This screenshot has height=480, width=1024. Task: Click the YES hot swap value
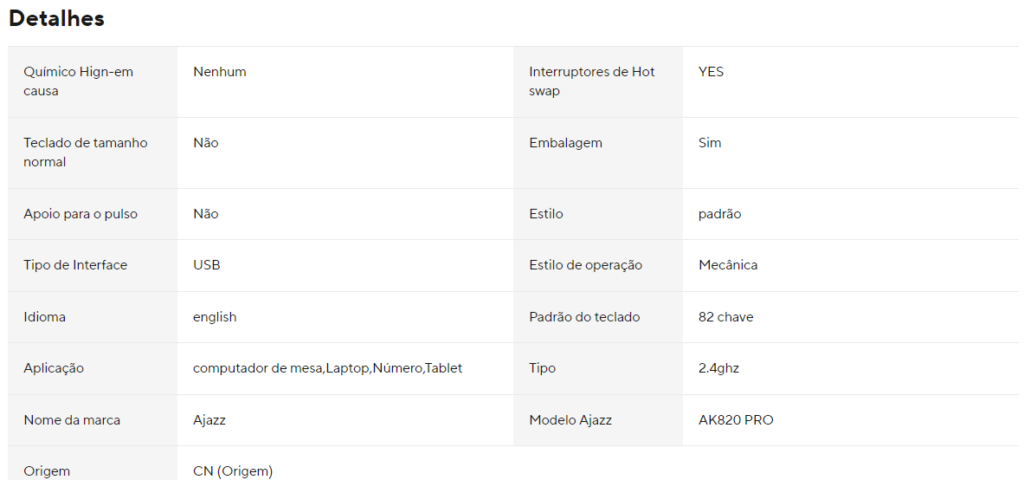[x=711, y=72]
